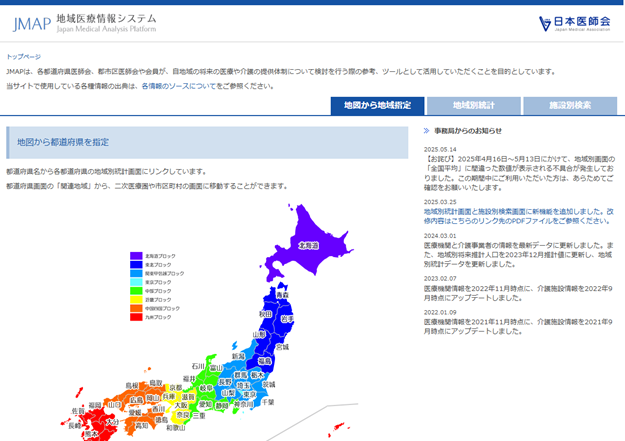Click 島根 on the map

tap(132, 386)
